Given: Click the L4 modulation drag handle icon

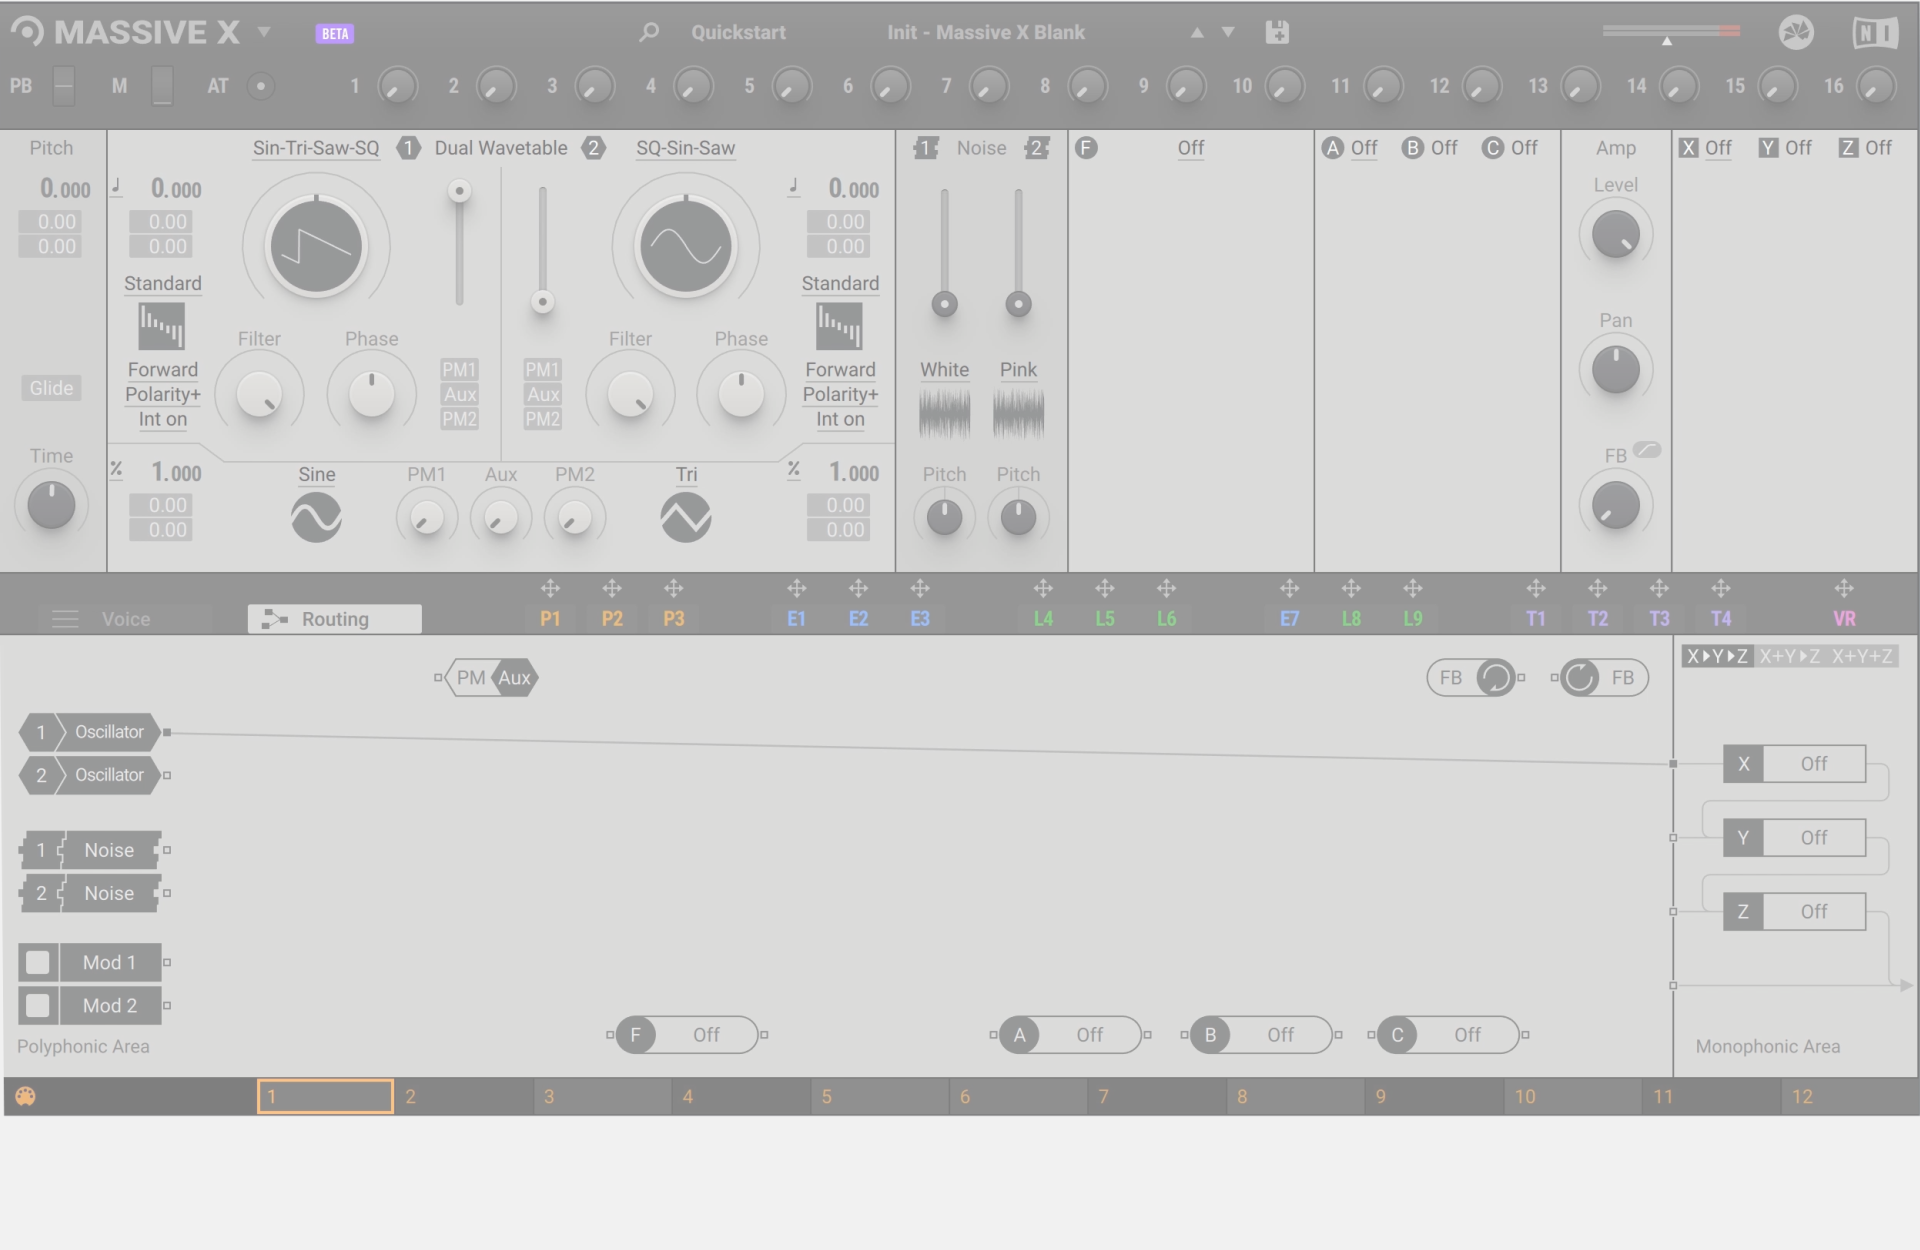Looking at the screenshot, I should tap(1043, 588).
